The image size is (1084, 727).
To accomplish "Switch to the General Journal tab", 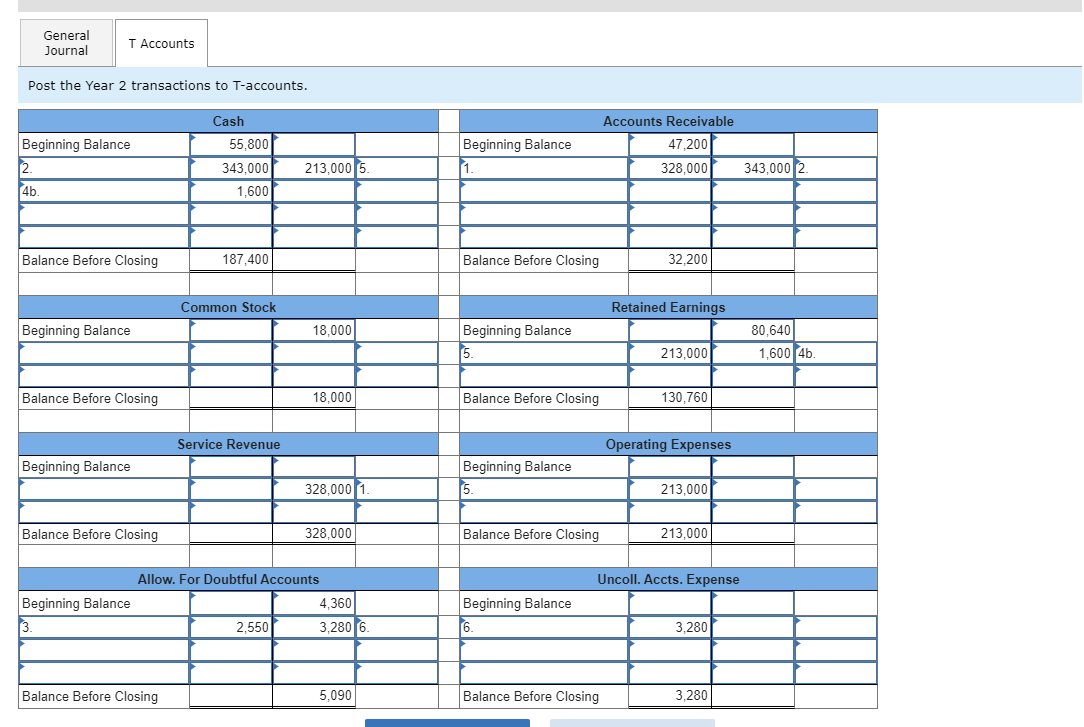I will [x=65, y=42].
